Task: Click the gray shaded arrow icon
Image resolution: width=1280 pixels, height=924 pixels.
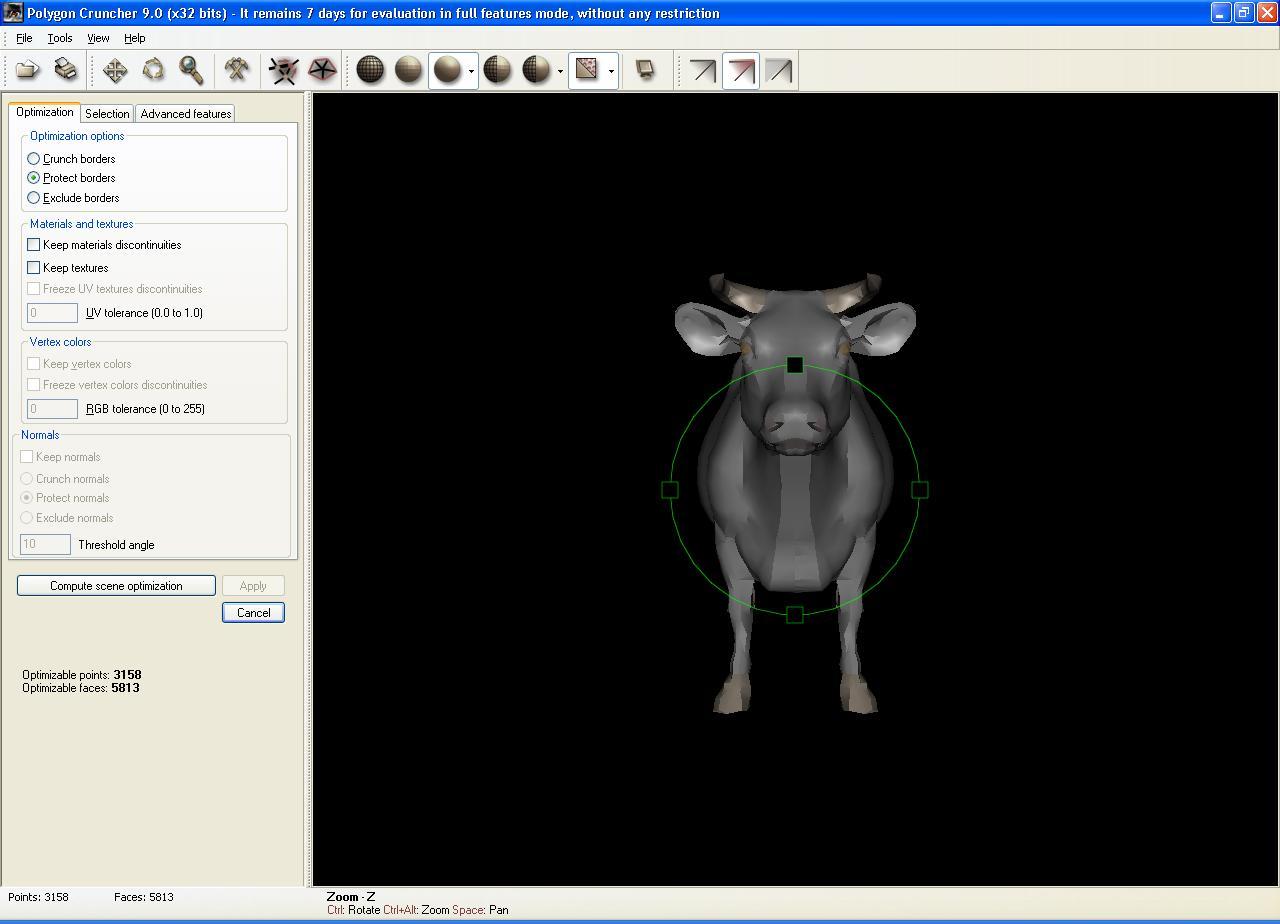Action: click(x=779, y=70)
